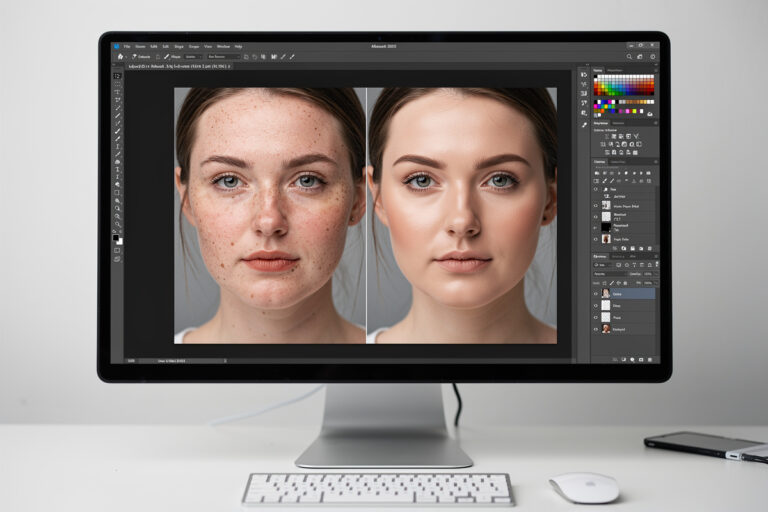Image resolution: width=768 pixels, height=512 pixels.
Task: Pick the black swatch at top-left of Swatches
Action: coord(596,76)
